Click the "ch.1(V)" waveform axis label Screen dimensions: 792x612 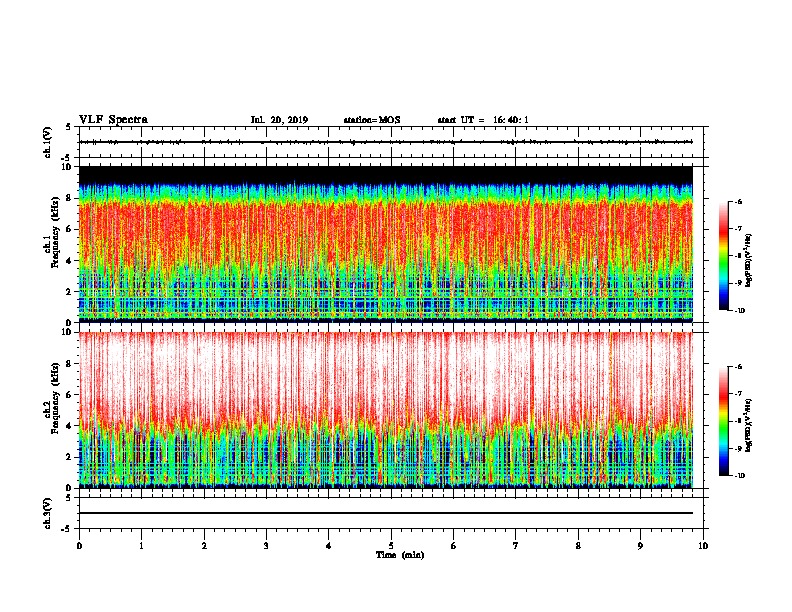point(47,142)
